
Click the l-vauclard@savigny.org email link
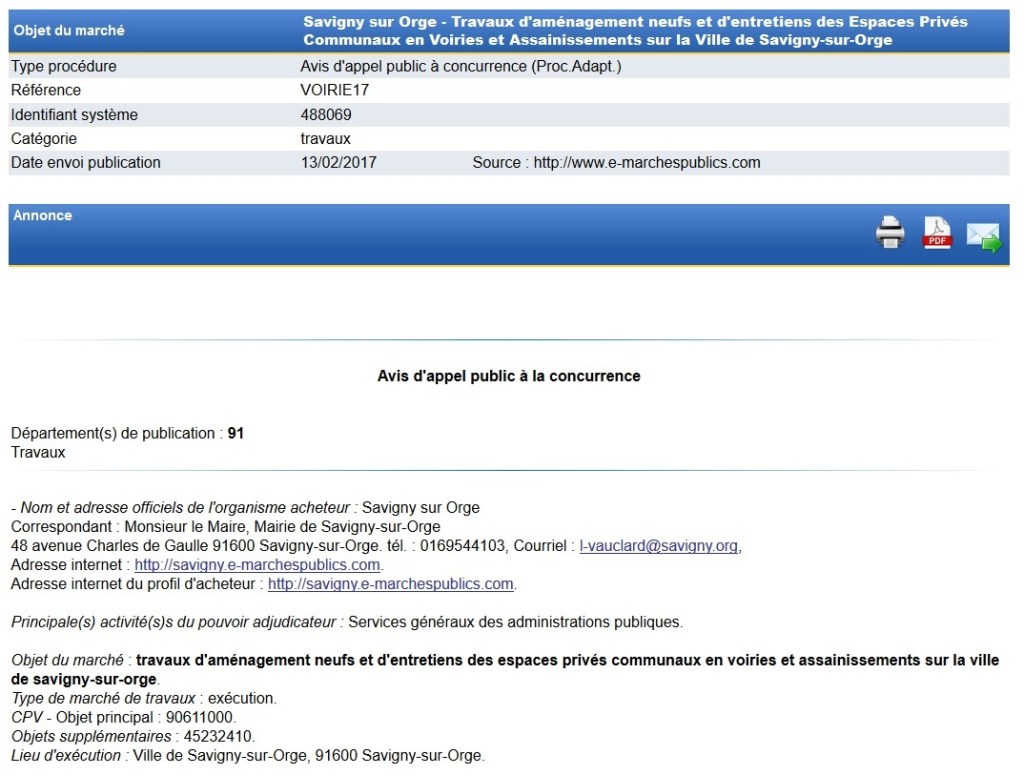[x=659, y=546]
